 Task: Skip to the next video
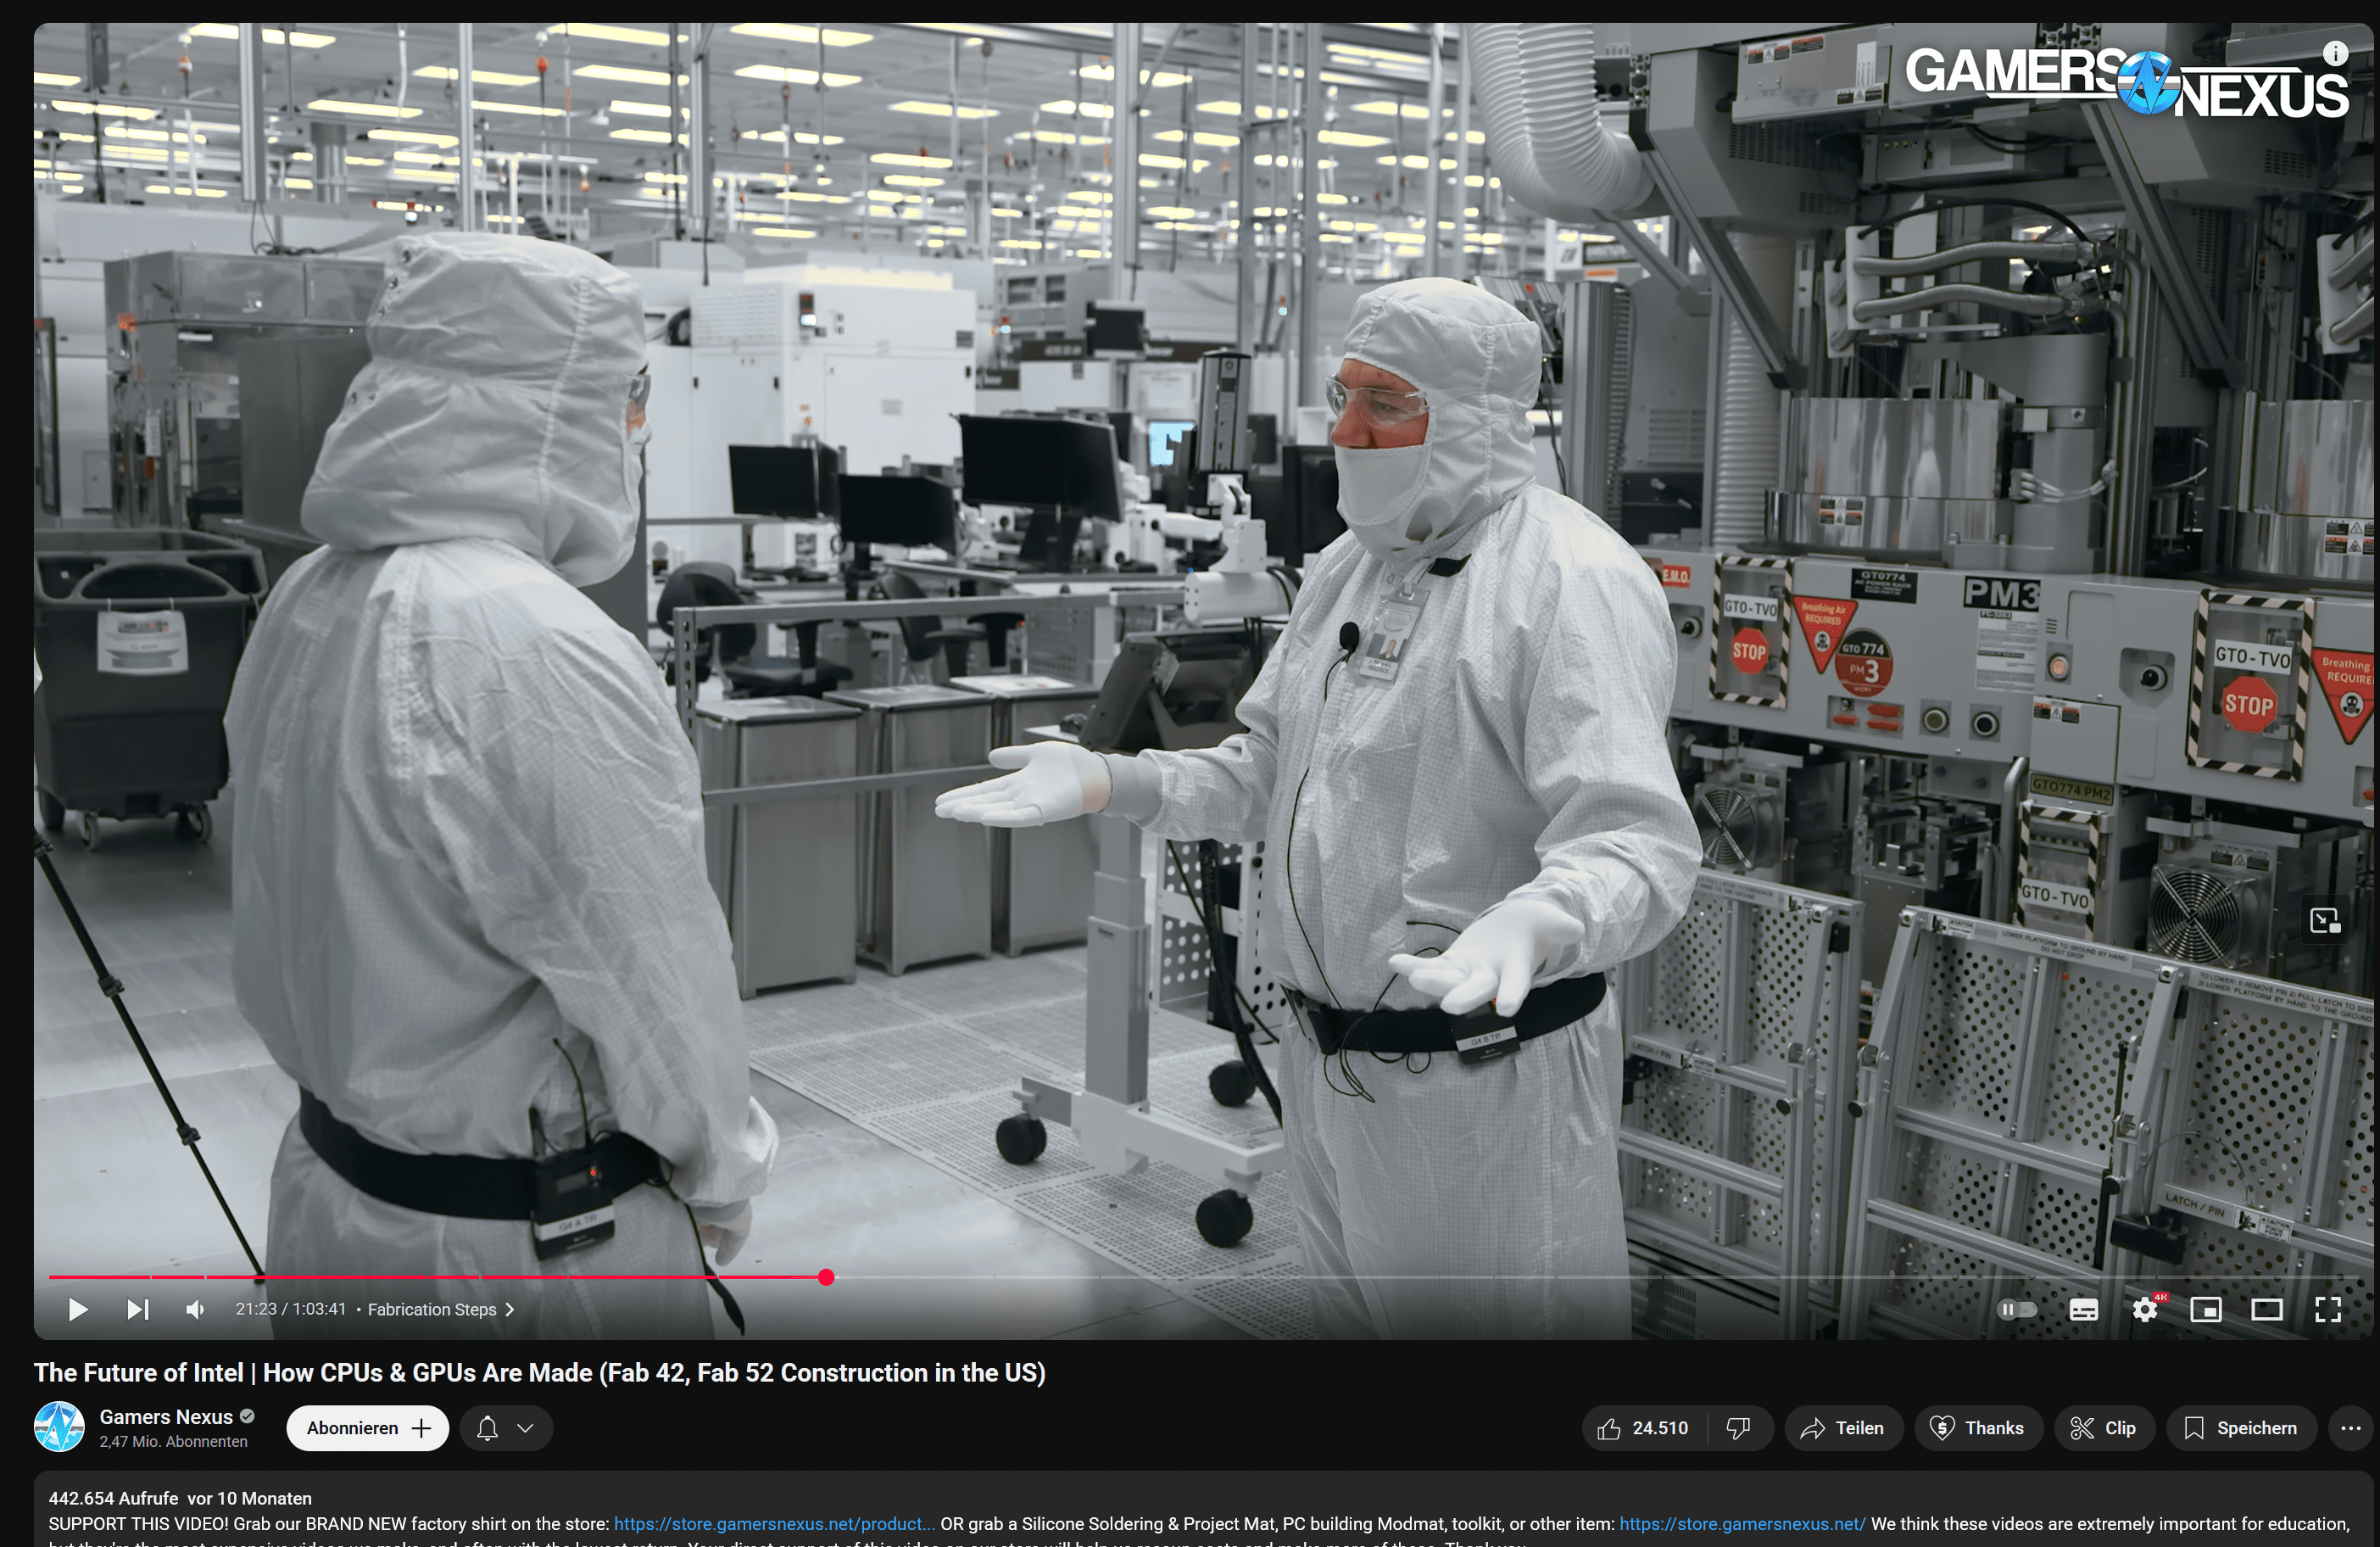point(138,1309)
